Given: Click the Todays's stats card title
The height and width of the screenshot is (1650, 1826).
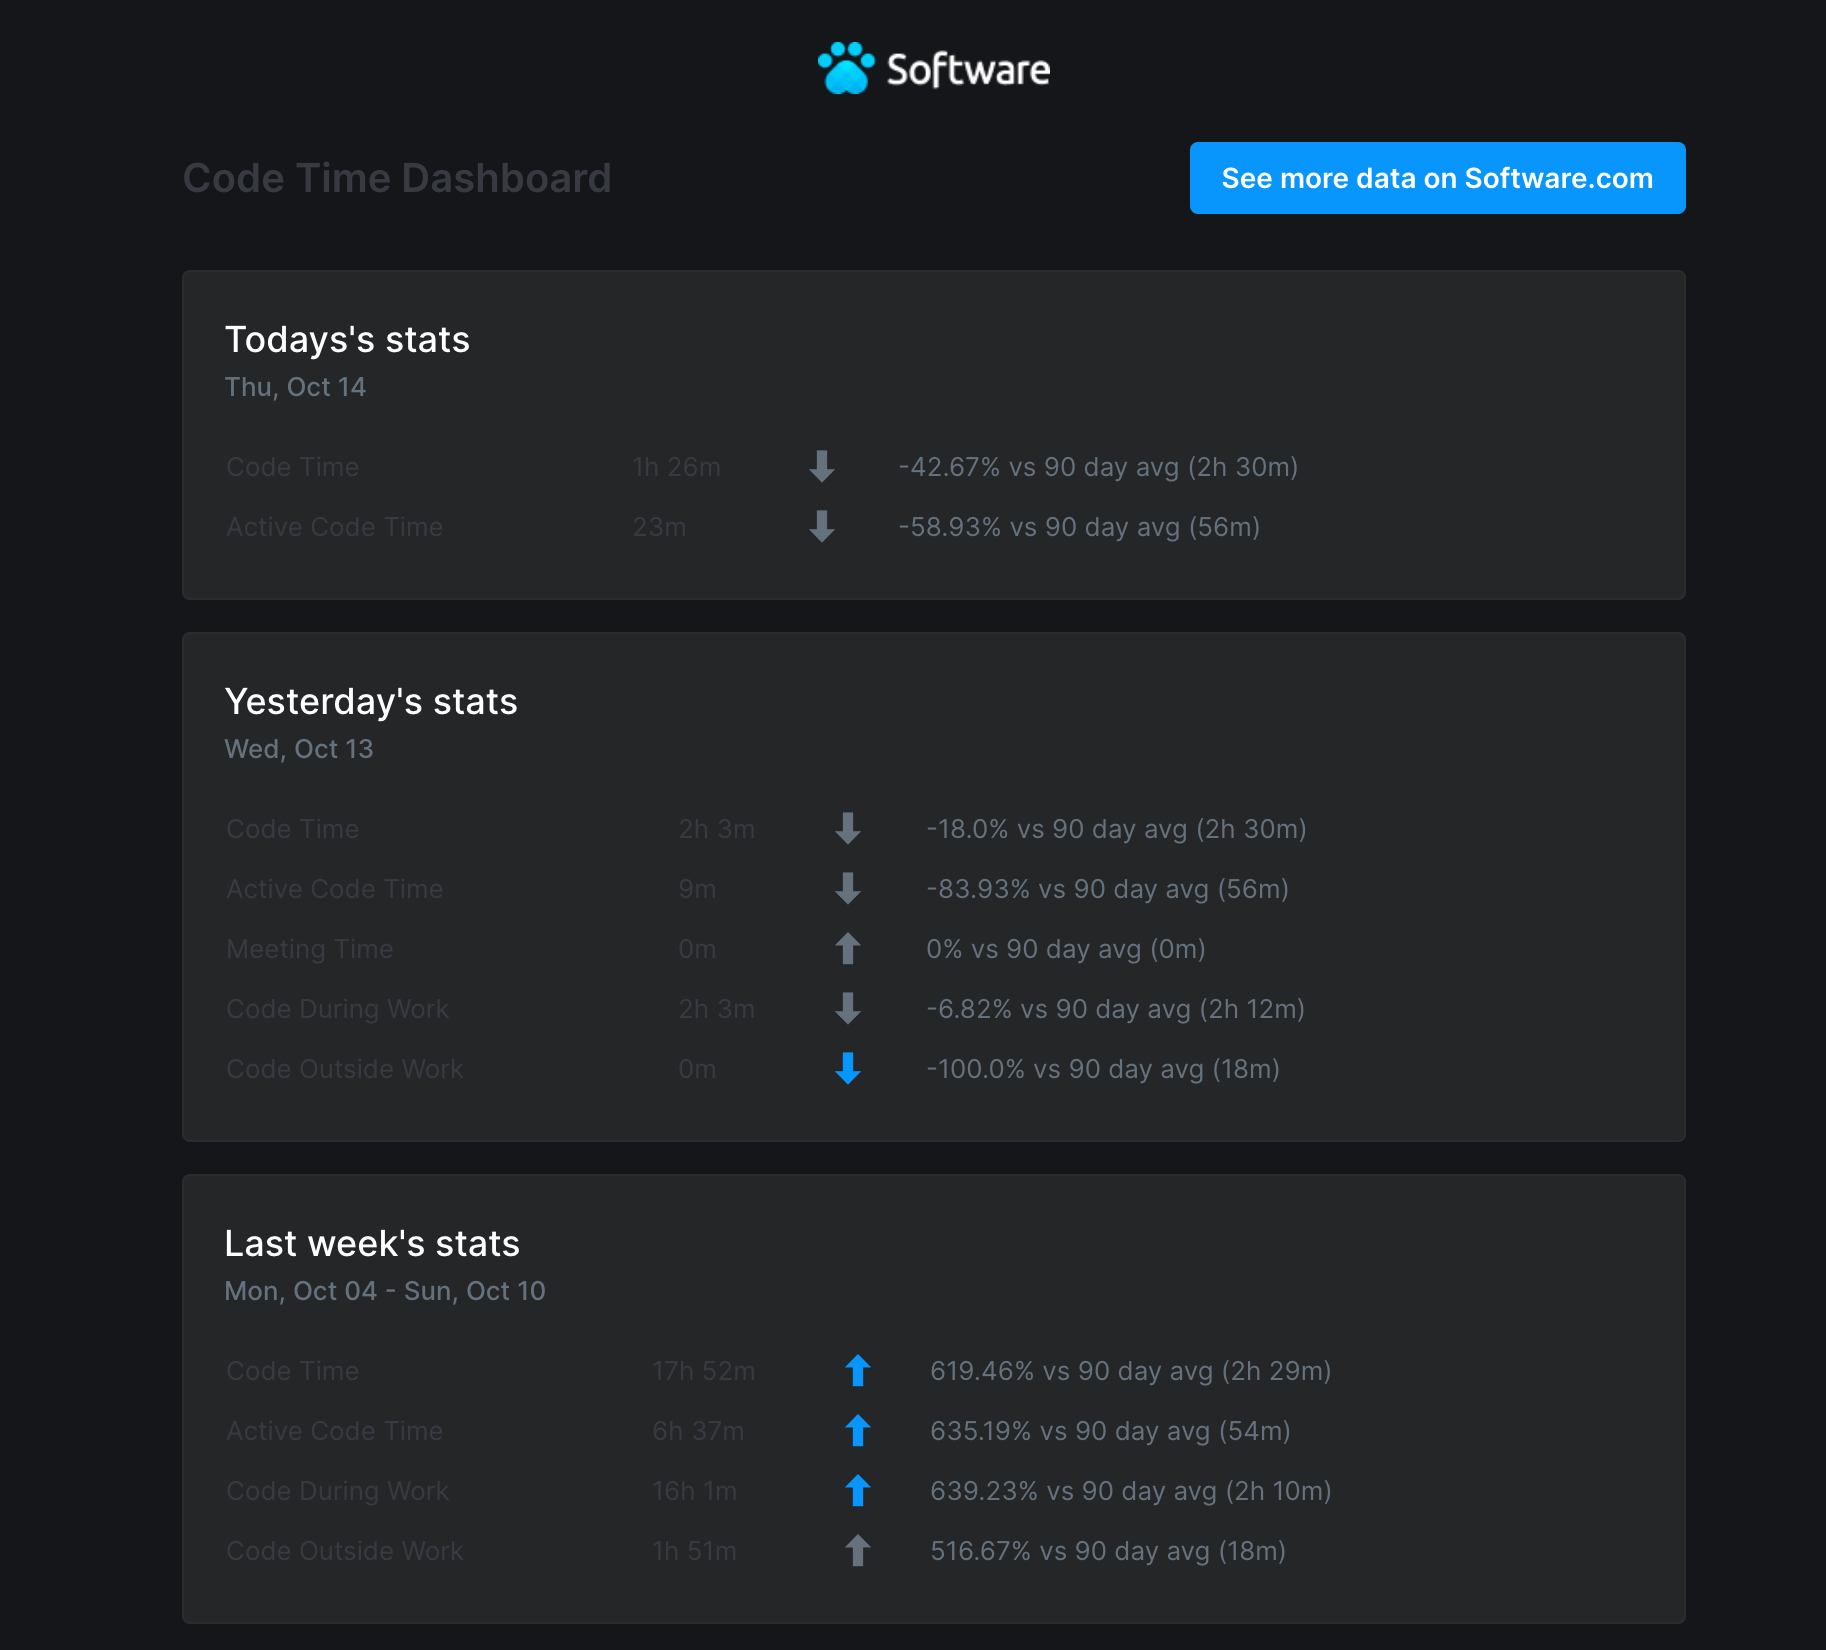Looking at the screenshot, I should [x=347, y=340].
